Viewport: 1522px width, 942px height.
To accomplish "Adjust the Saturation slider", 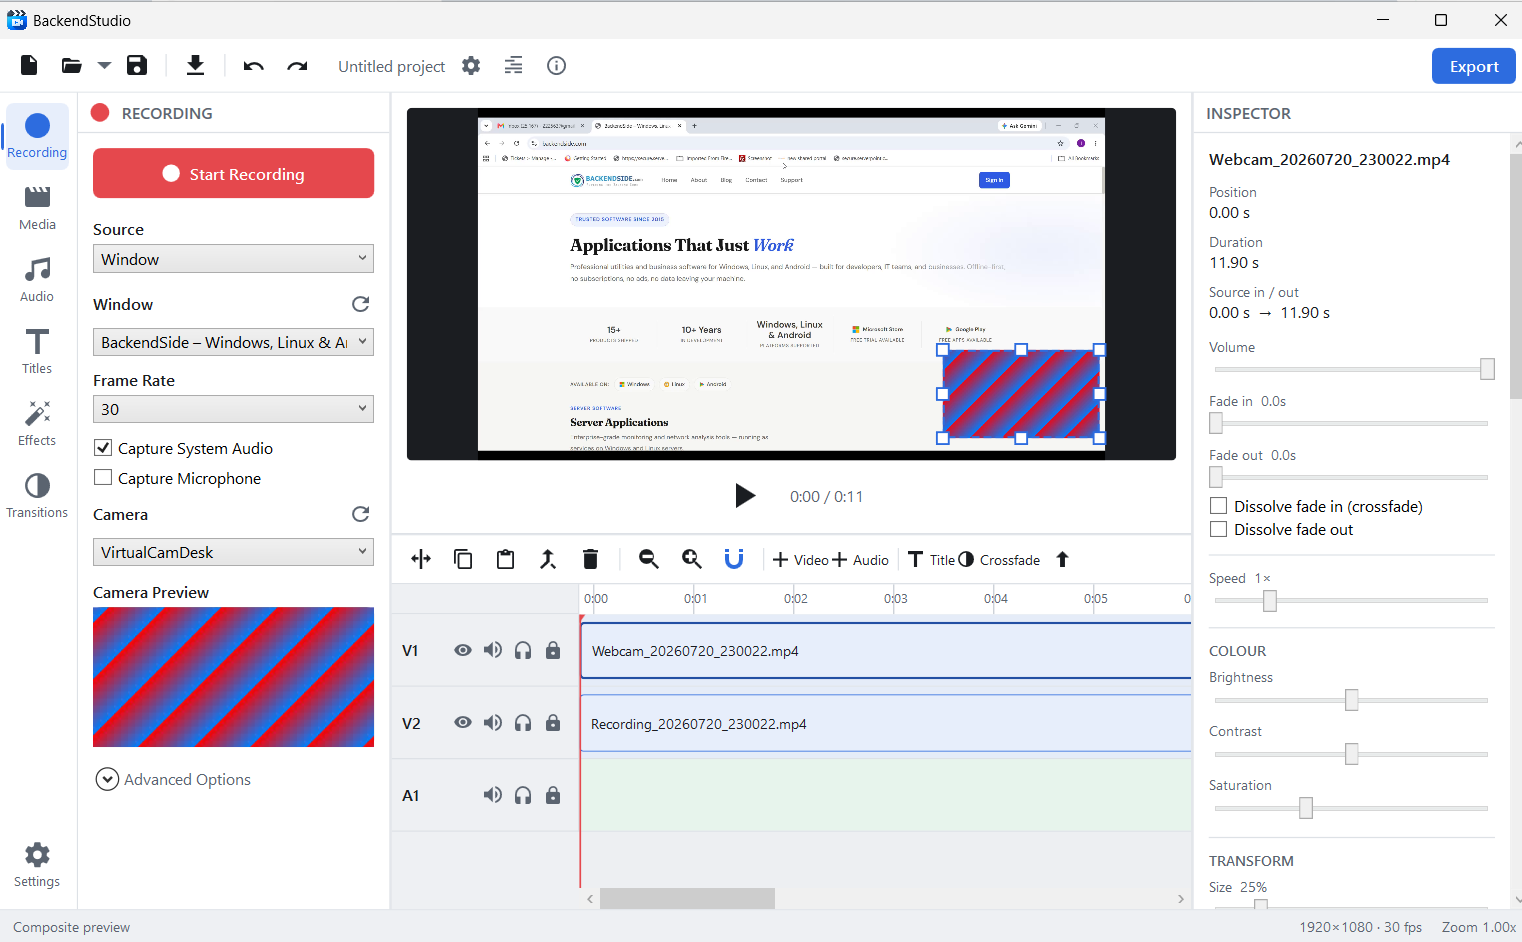I will pos(1351,808).
